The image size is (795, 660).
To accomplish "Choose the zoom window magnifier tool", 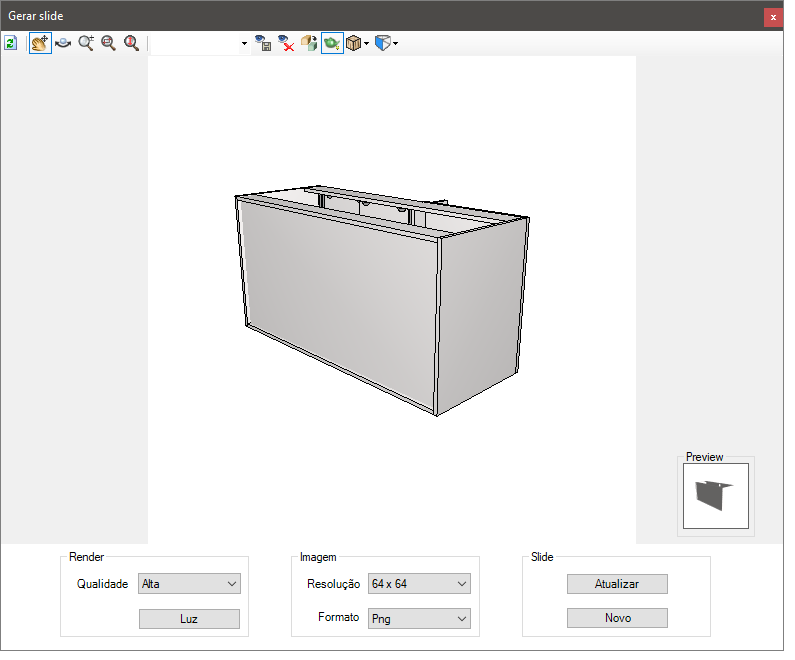I will click(109, 43).
